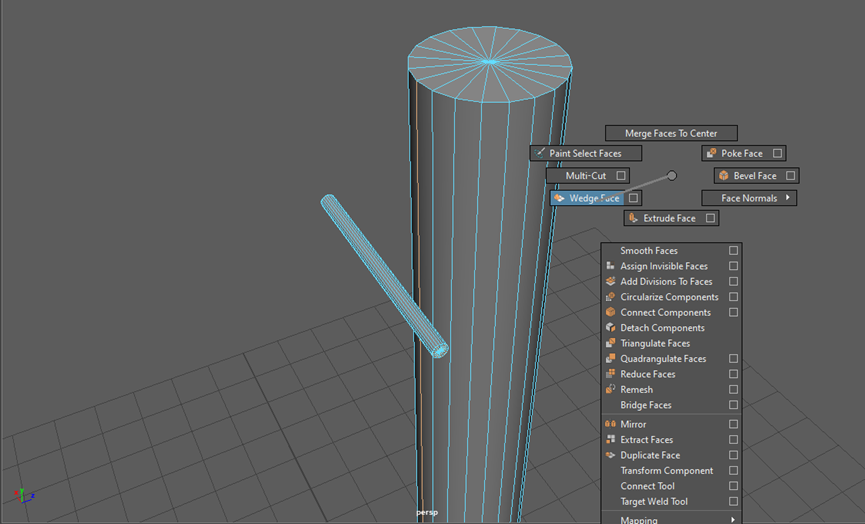Select the thin diagonal cylinder object
This screenshot has height=524, width=865.
coord(385,276)
